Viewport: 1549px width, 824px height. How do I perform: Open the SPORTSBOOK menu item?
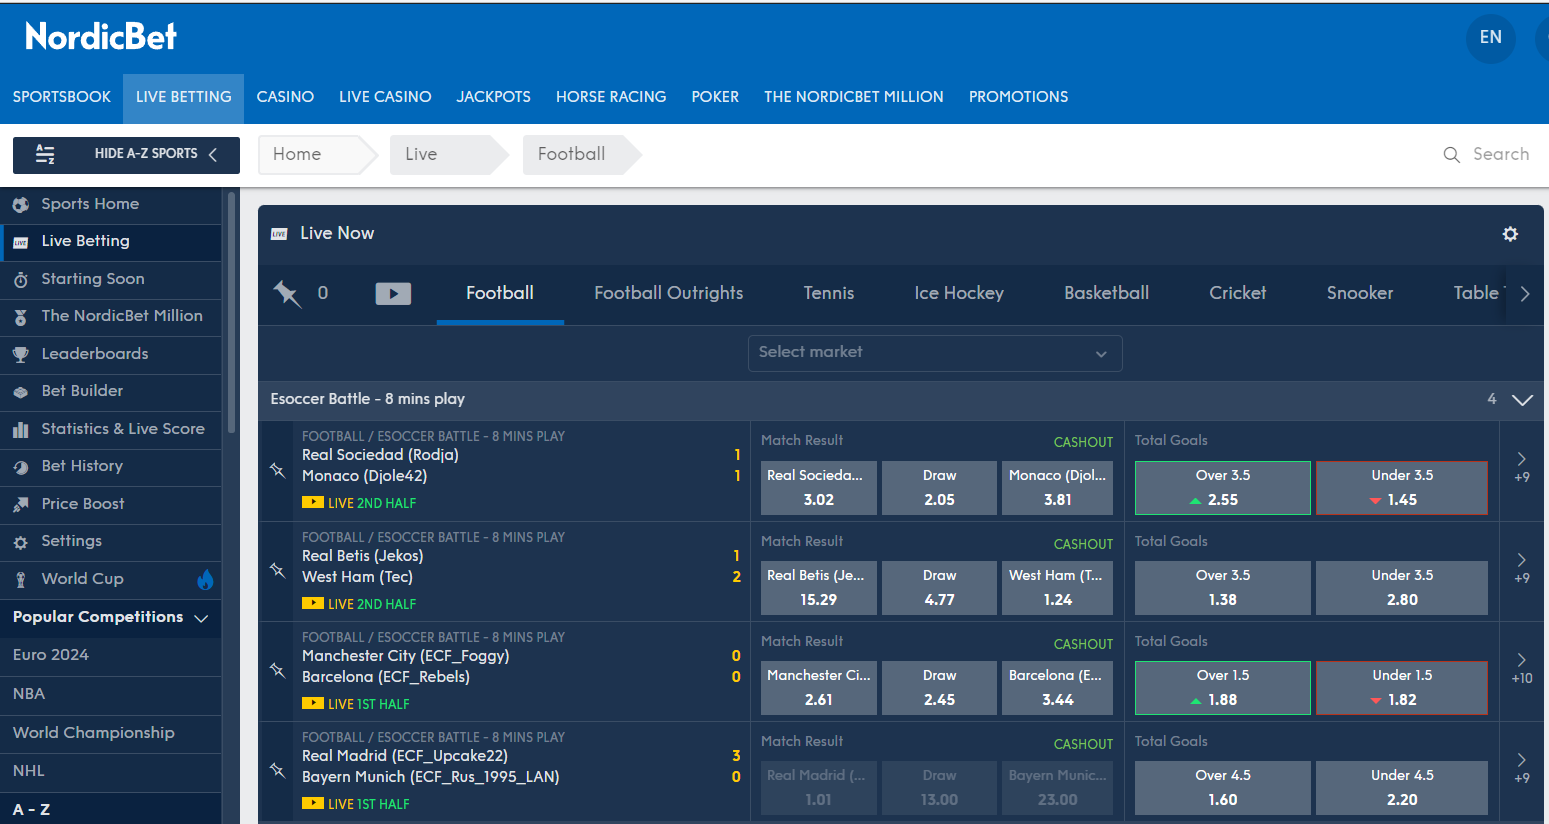pos(62,97)
